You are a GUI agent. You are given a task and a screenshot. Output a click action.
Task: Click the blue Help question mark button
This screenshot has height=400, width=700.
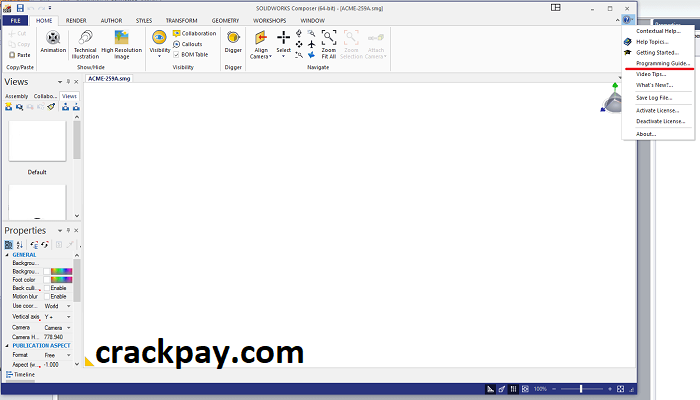627,20
